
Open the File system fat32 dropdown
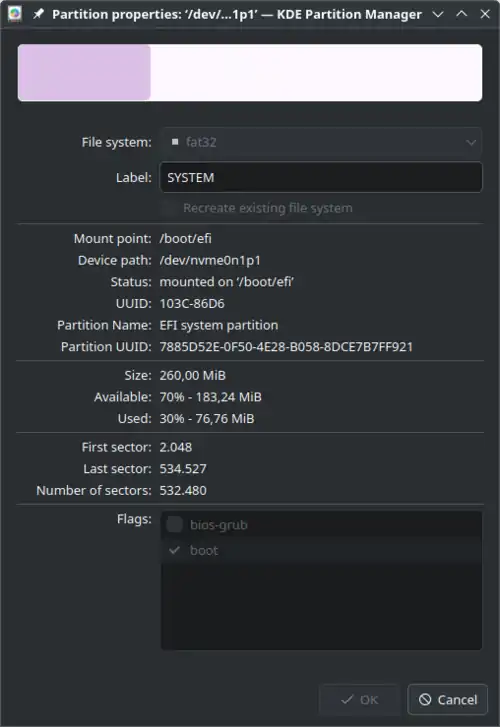point(321,142)
